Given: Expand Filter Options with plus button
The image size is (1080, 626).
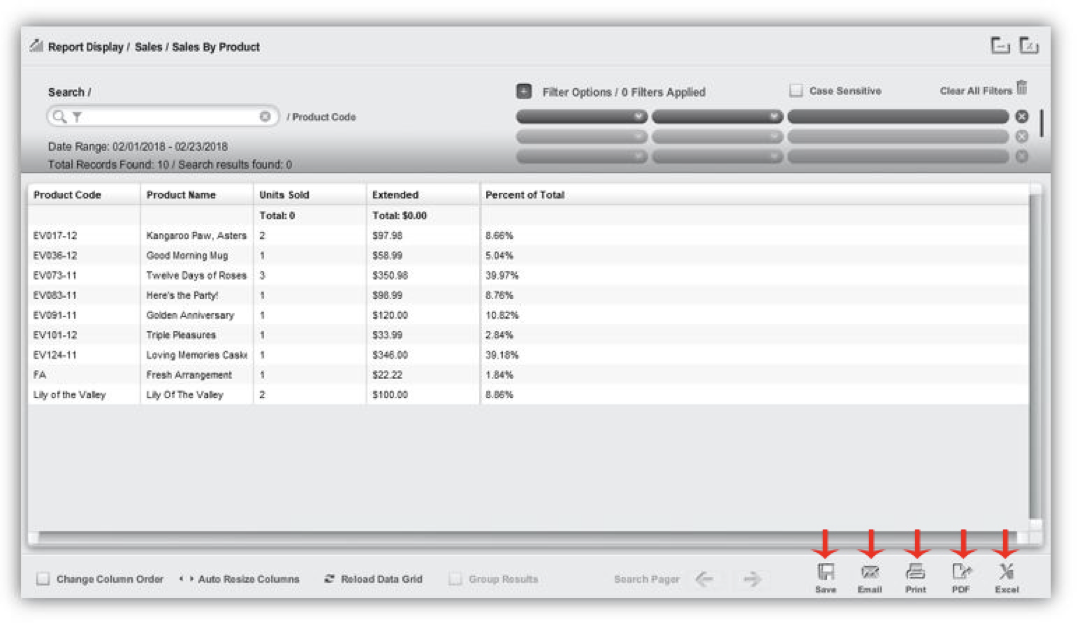Looking at the screenshot, I should tap(524, 91).
